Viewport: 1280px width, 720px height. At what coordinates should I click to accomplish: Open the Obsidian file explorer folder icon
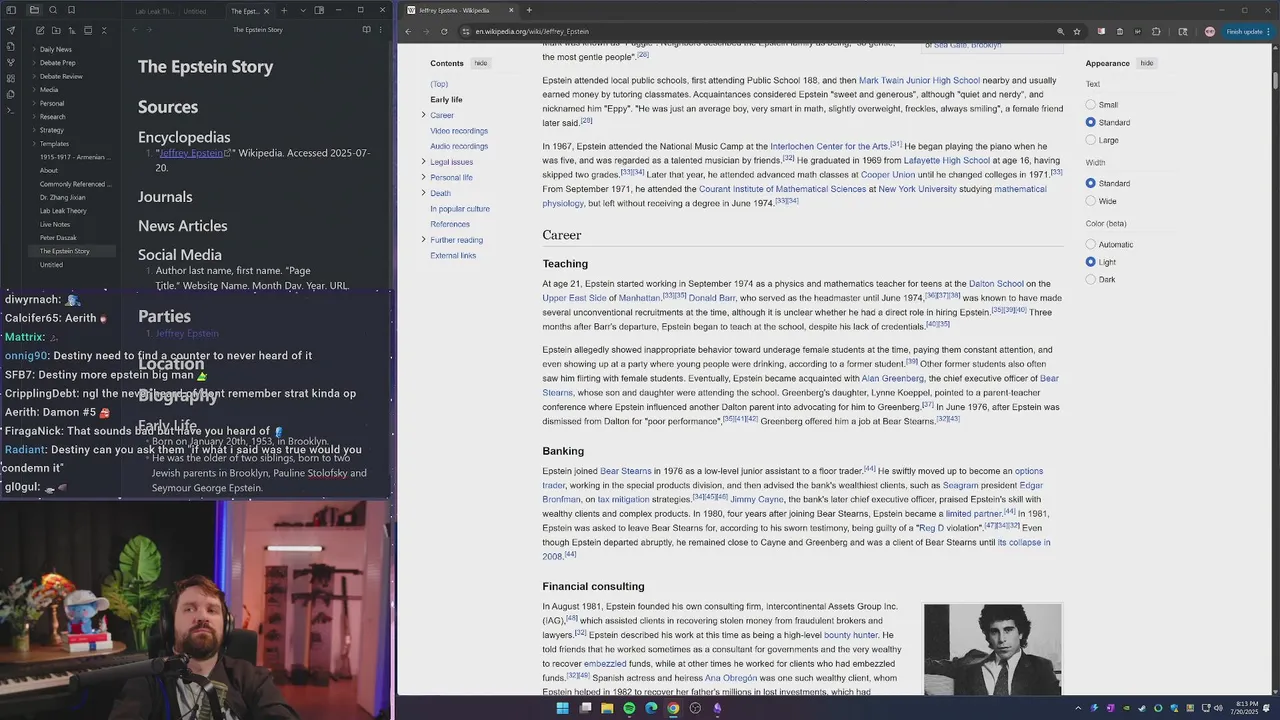click(x=34, y=10)
